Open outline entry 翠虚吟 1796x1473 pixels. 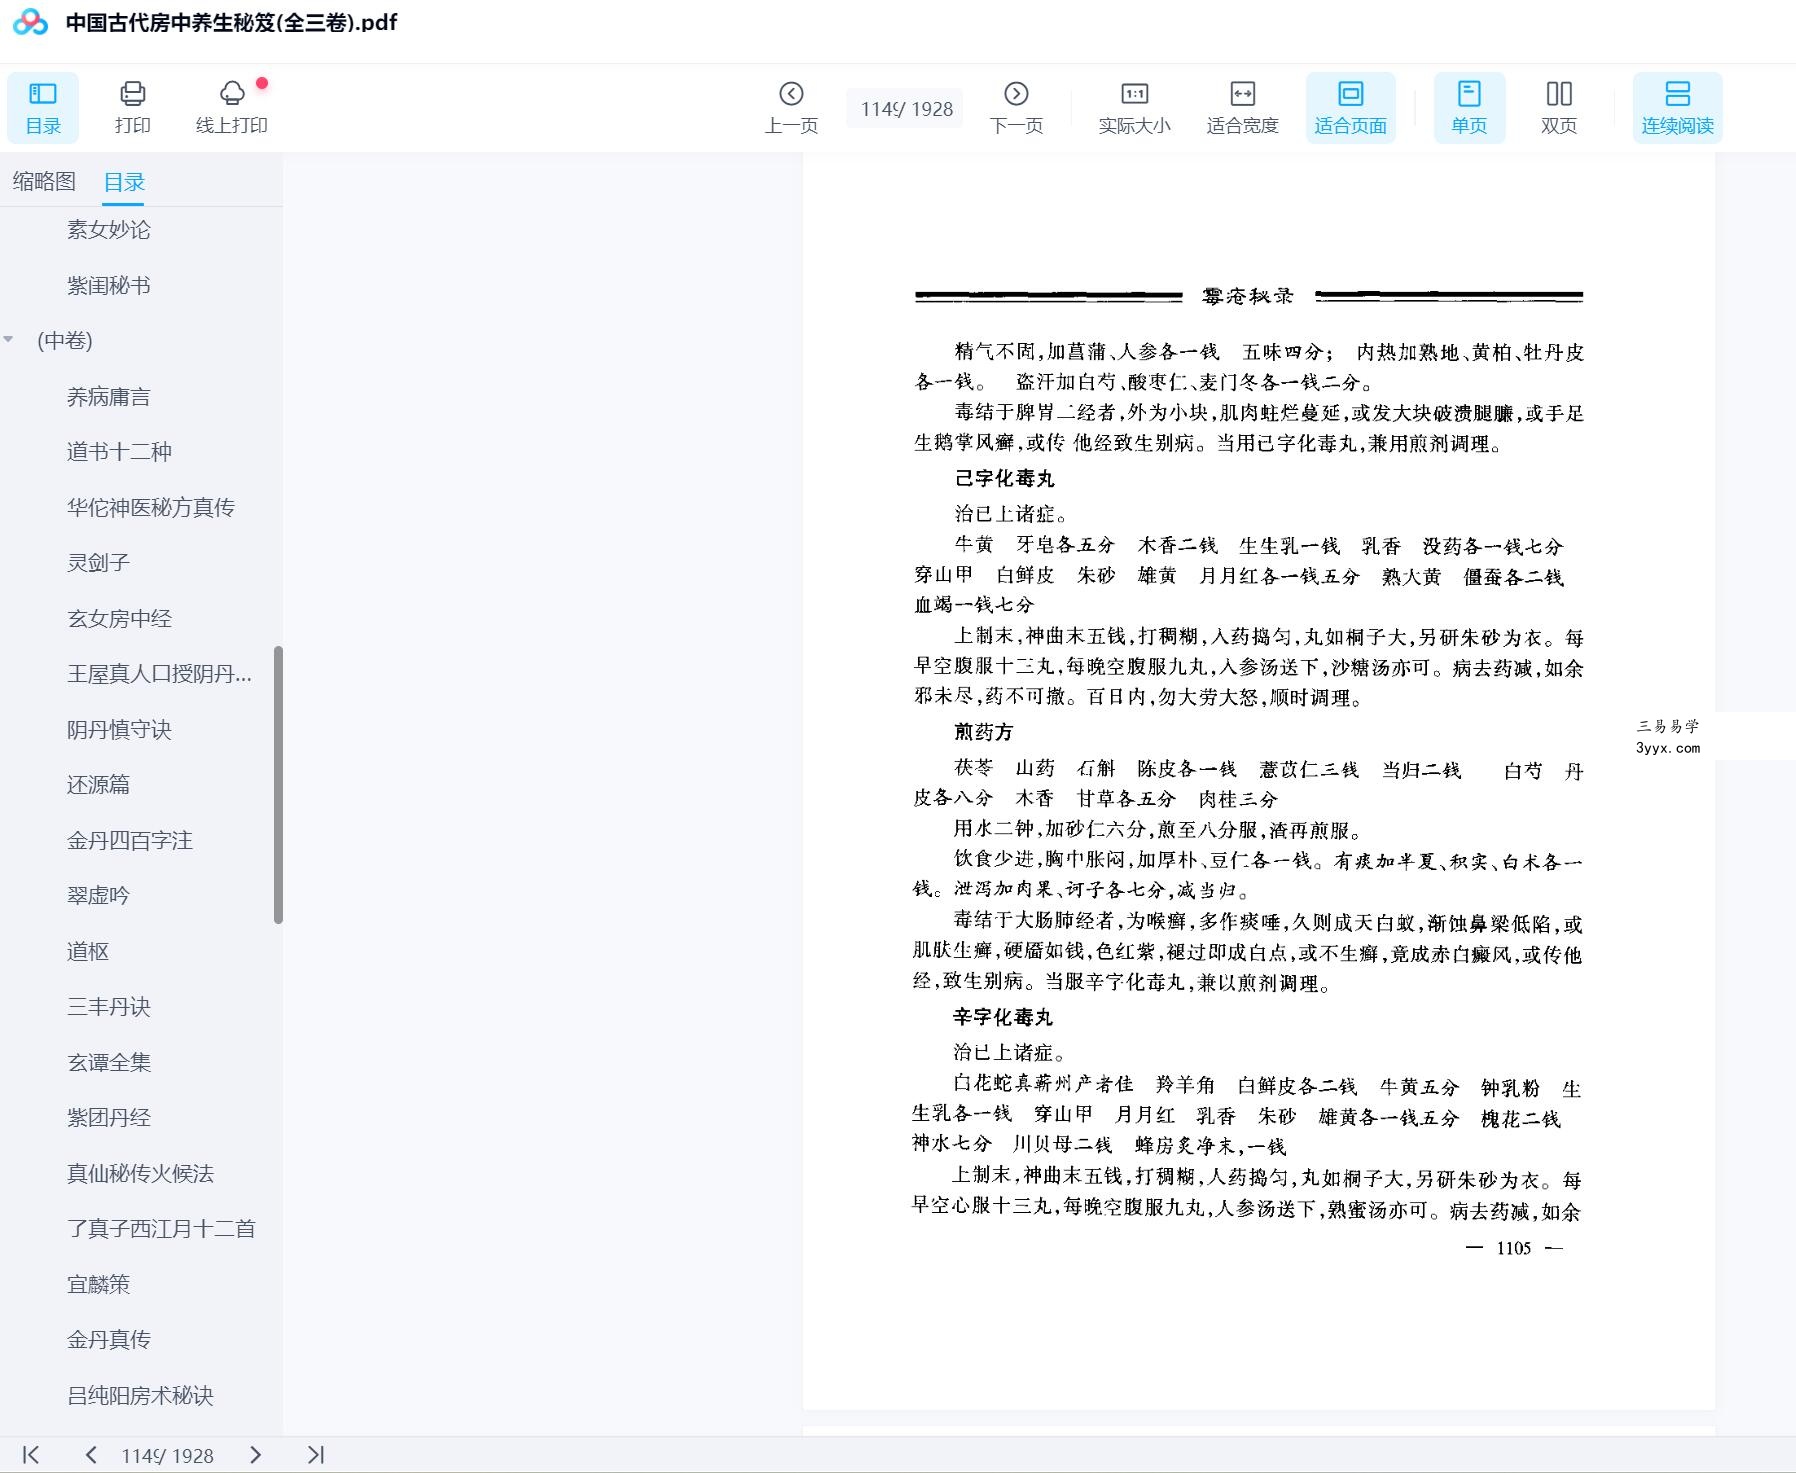pos(98,895)
